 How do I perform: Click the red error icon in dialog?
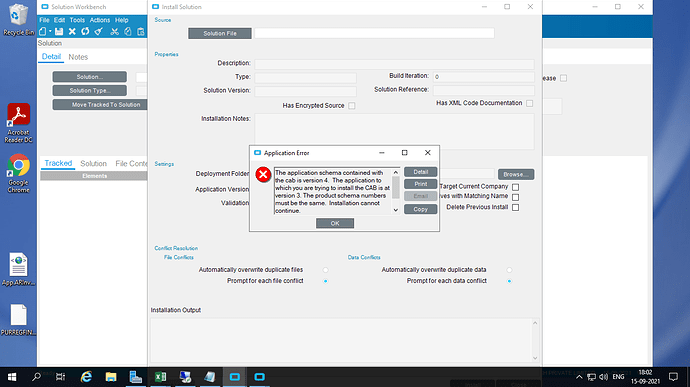click(263, 174)
